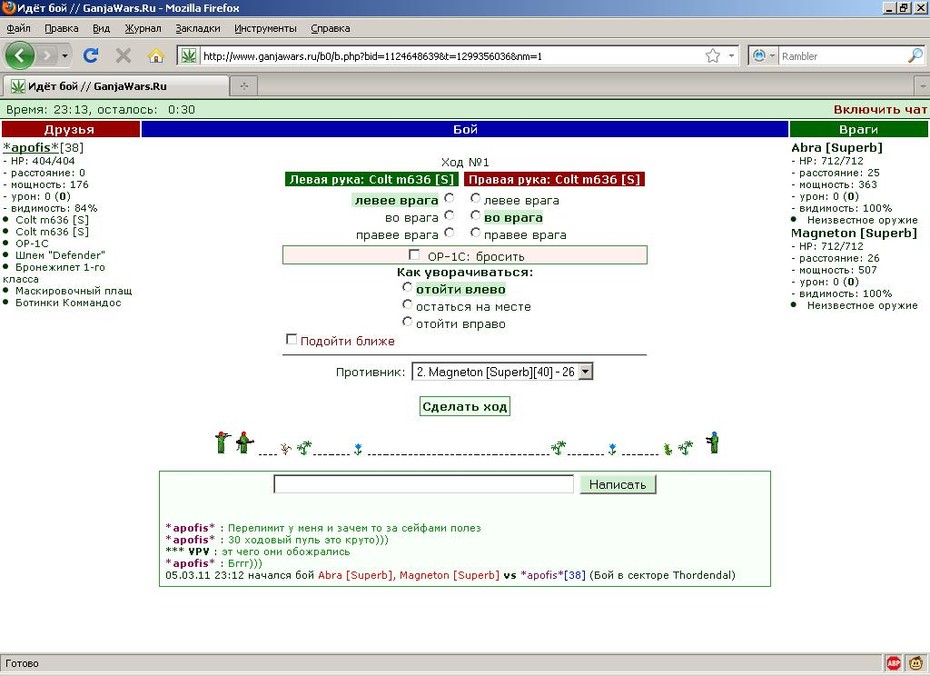
Task: Select left hand 'левее врага' radio
Action: click(x=449, y=198)
